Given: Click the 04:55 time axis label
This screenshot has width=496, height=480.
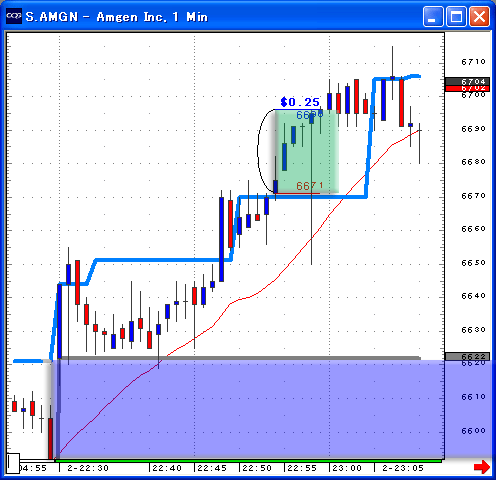Looking at the screenshot, I should [33, 468].
